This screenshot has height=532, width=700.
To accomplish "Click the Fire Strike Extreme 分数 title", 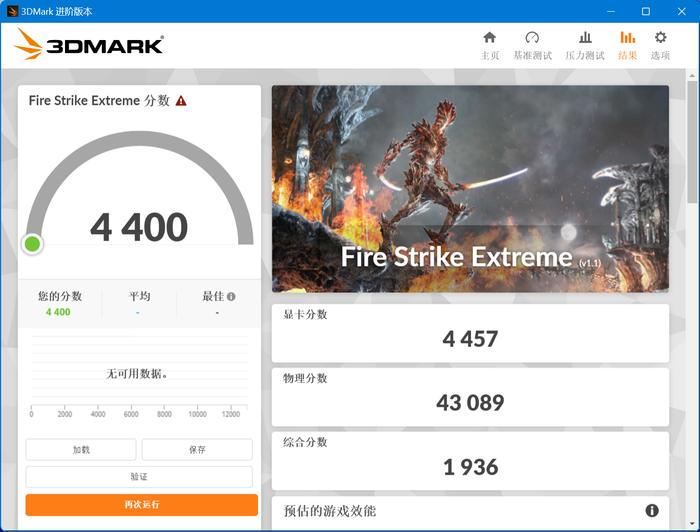I will [x=99, y=100].
